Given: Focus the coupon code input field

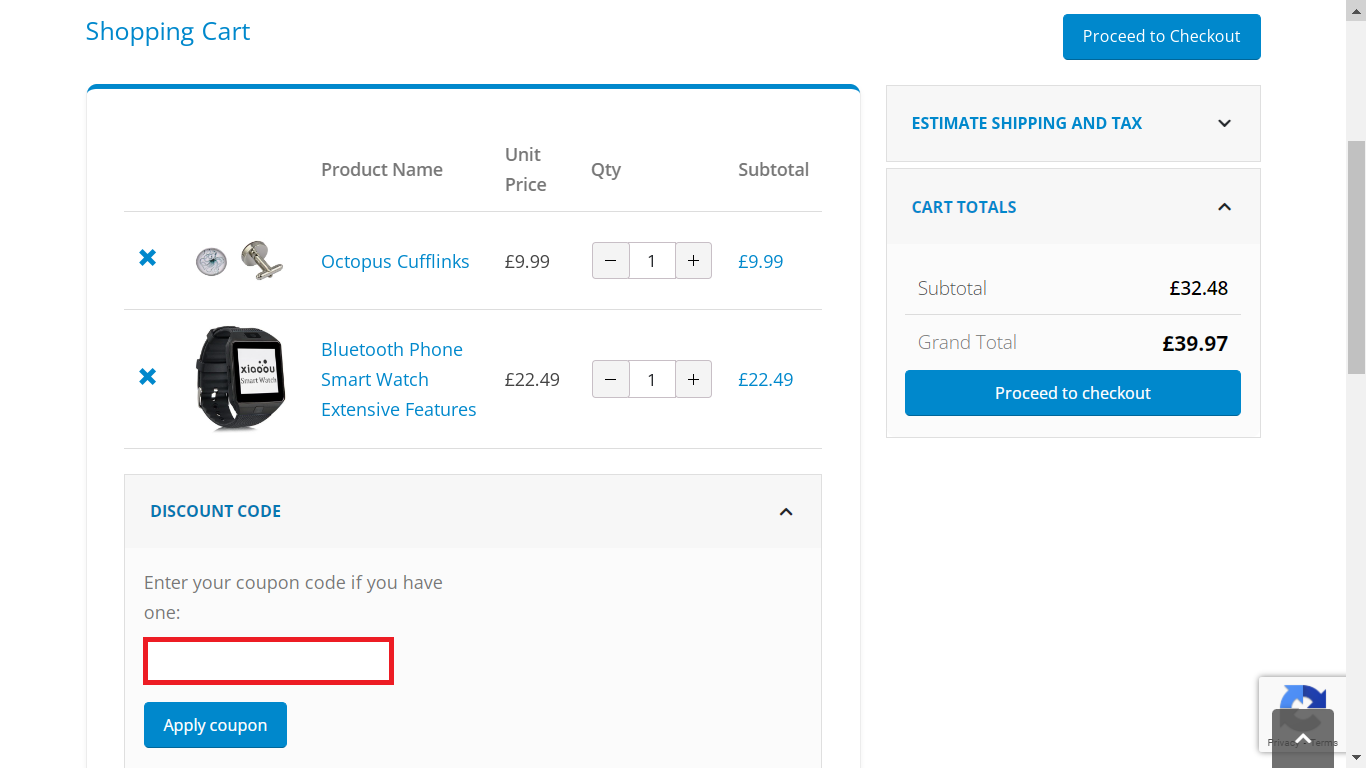Looking at the screenshot, I should 268,661.
